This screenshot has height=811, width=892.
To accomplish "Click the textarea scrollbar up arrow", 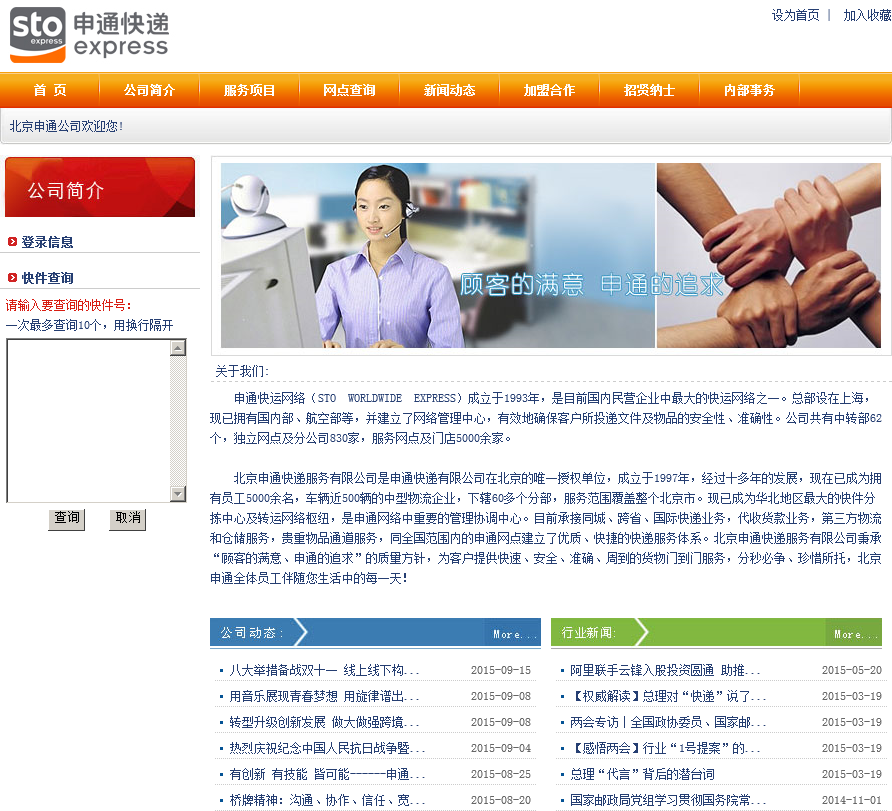I will 178,347.
